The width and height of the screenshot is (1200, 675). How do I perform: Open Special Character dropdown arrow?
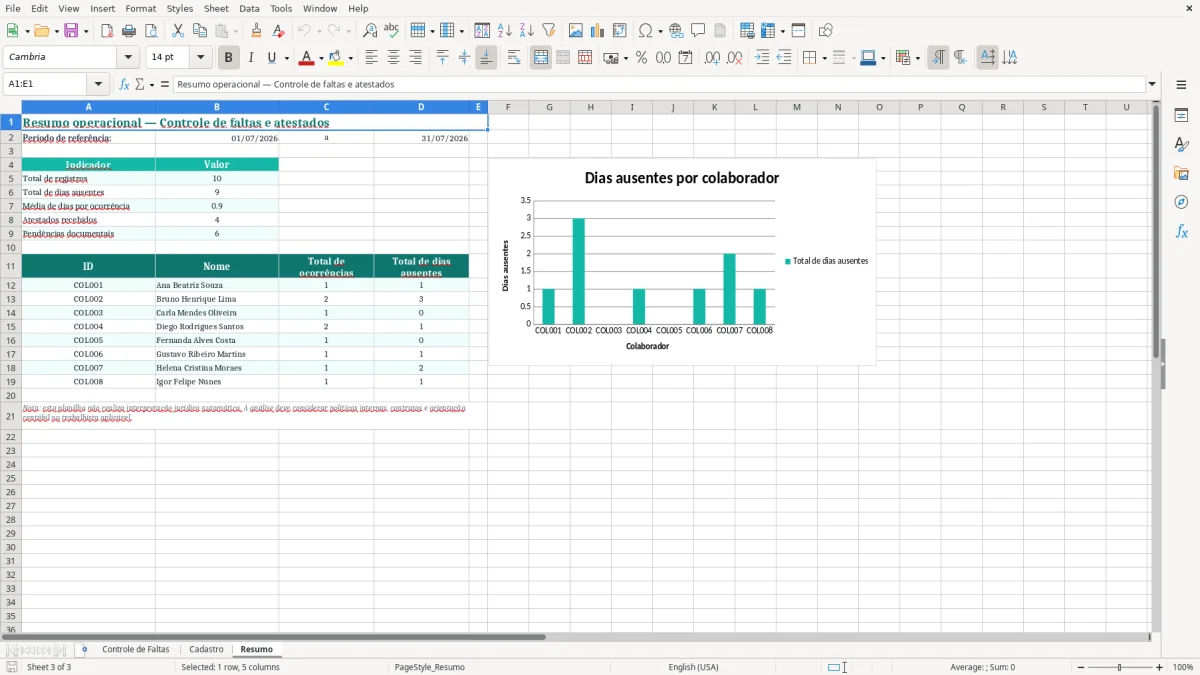(x=660, y=31)
